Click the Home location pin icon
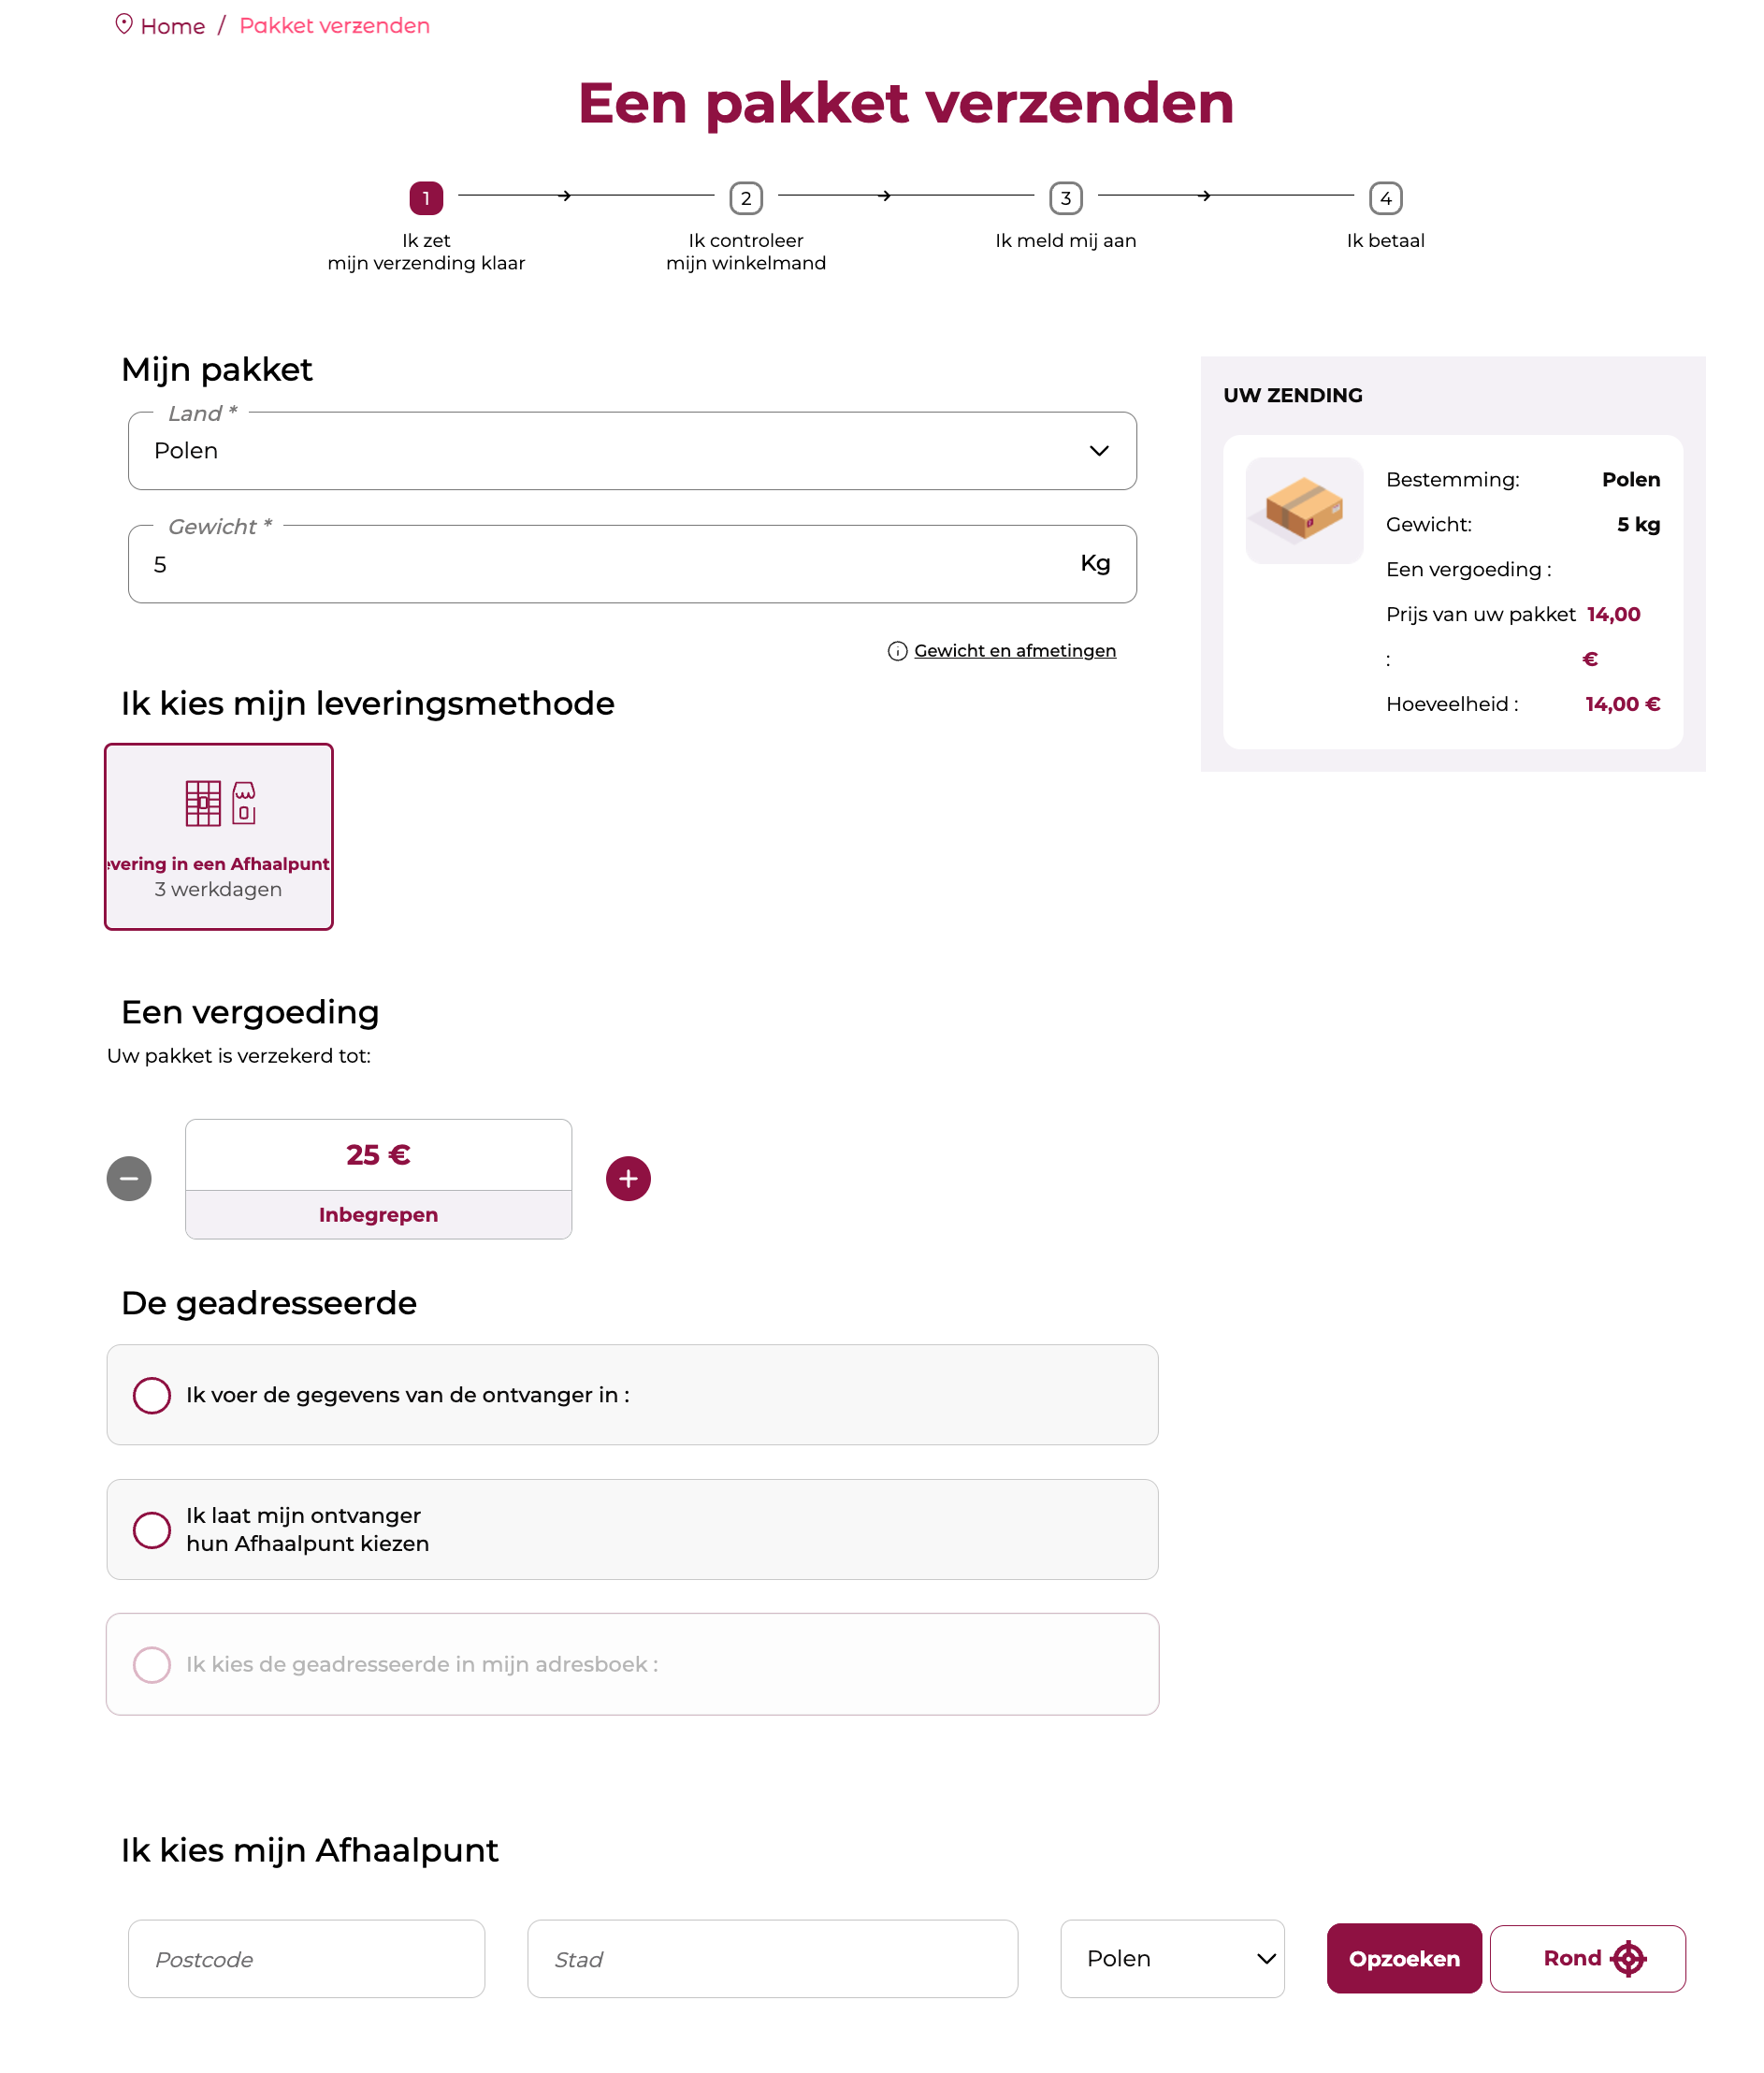 pos(124,24)
